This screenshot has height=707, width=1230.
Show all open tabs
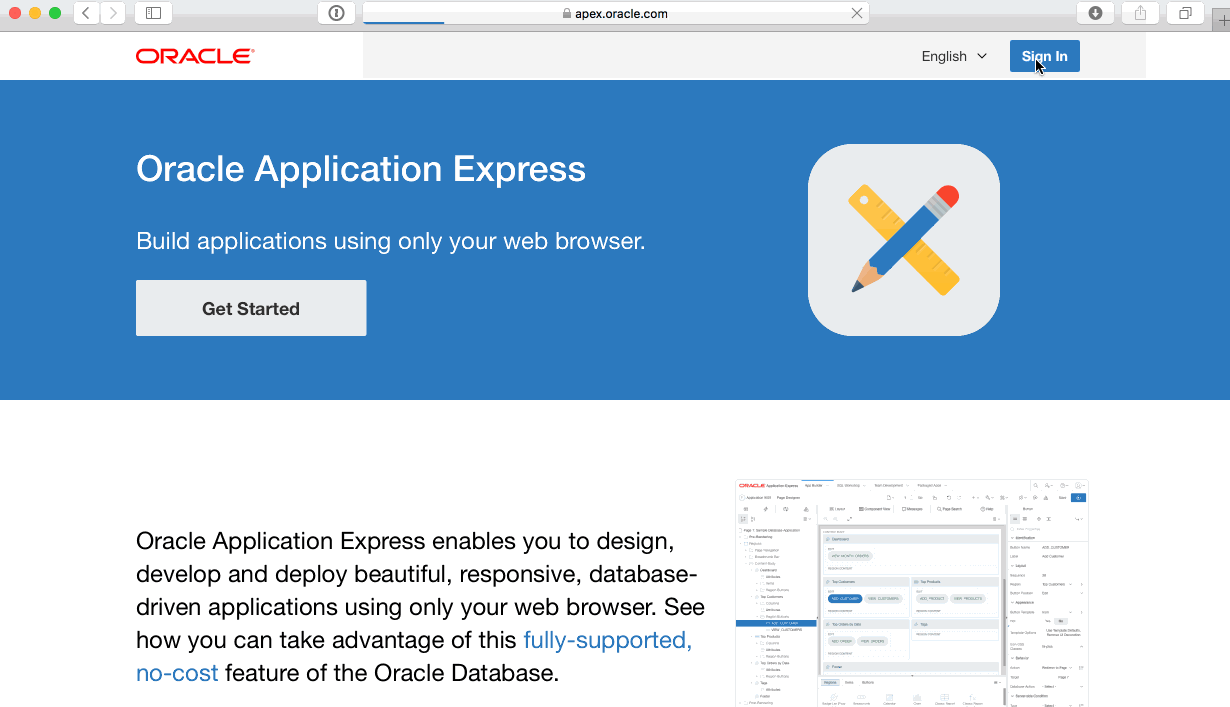pyautogui.click(x=1184, y=13)
